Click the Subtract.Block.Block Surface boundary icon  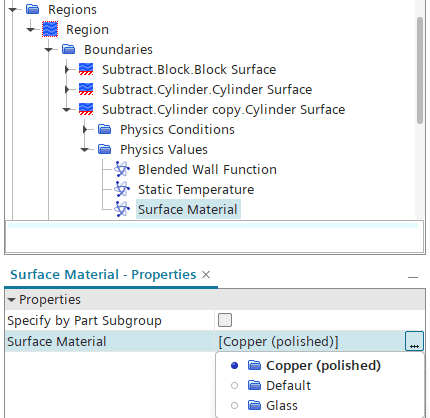click(x=86, y=69)
